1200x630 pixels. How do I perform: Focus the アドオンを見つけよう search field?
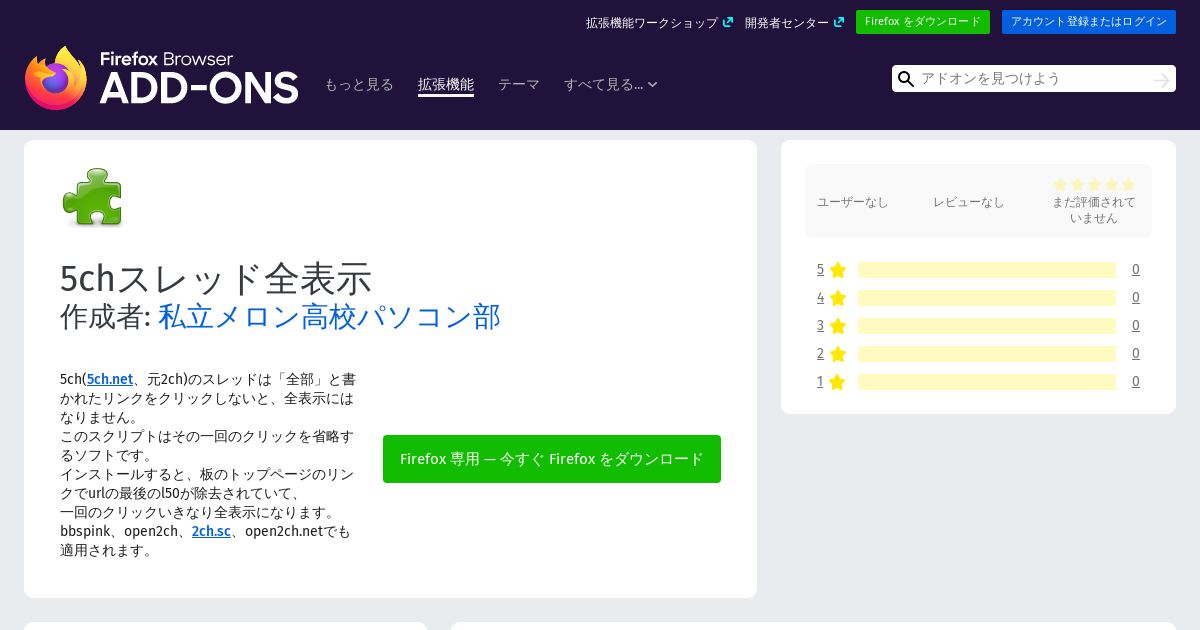pyautogui.click(x=1034, y=79)
